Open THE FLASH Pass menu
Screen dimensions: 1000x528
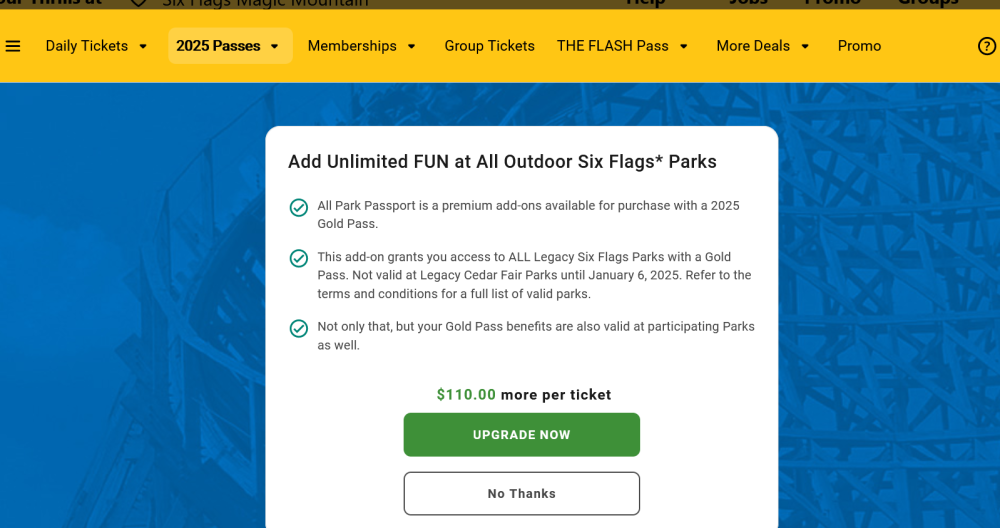pos(612,46)
